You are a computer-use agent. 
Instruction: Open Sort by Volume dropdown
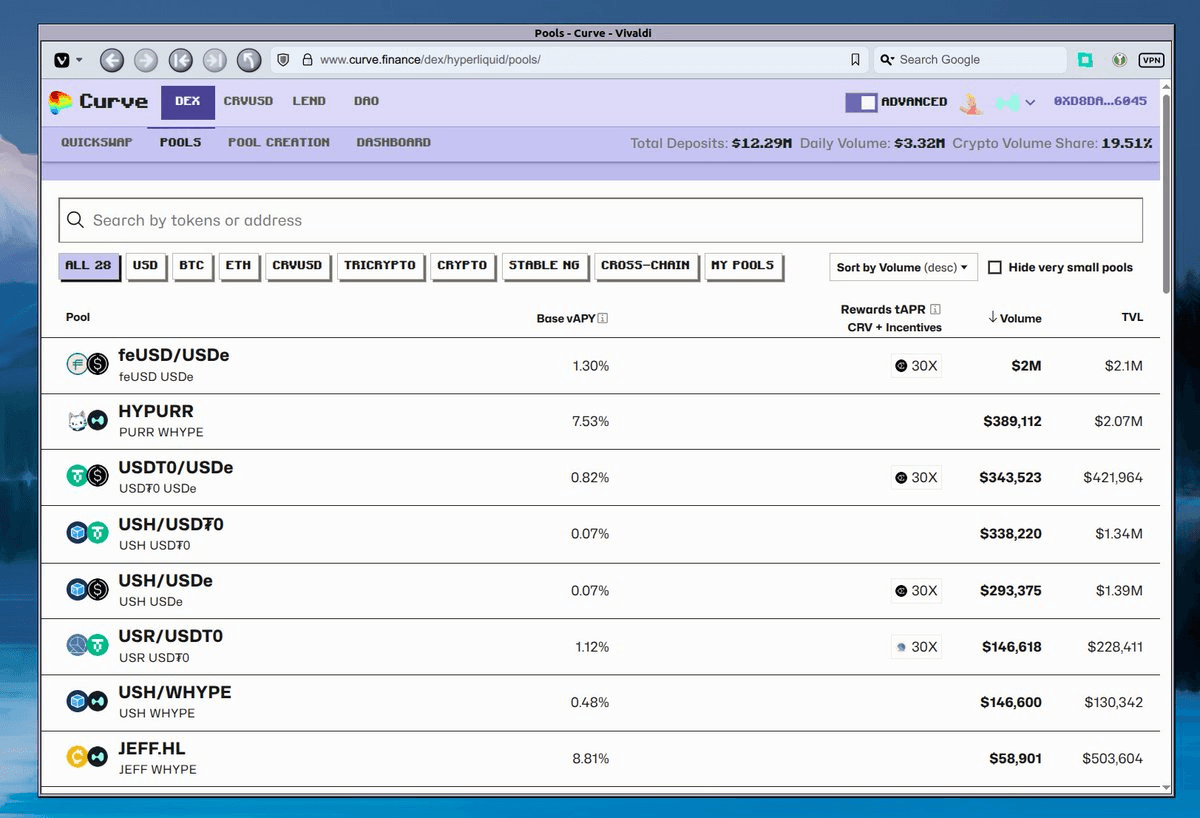coord(903,267)
